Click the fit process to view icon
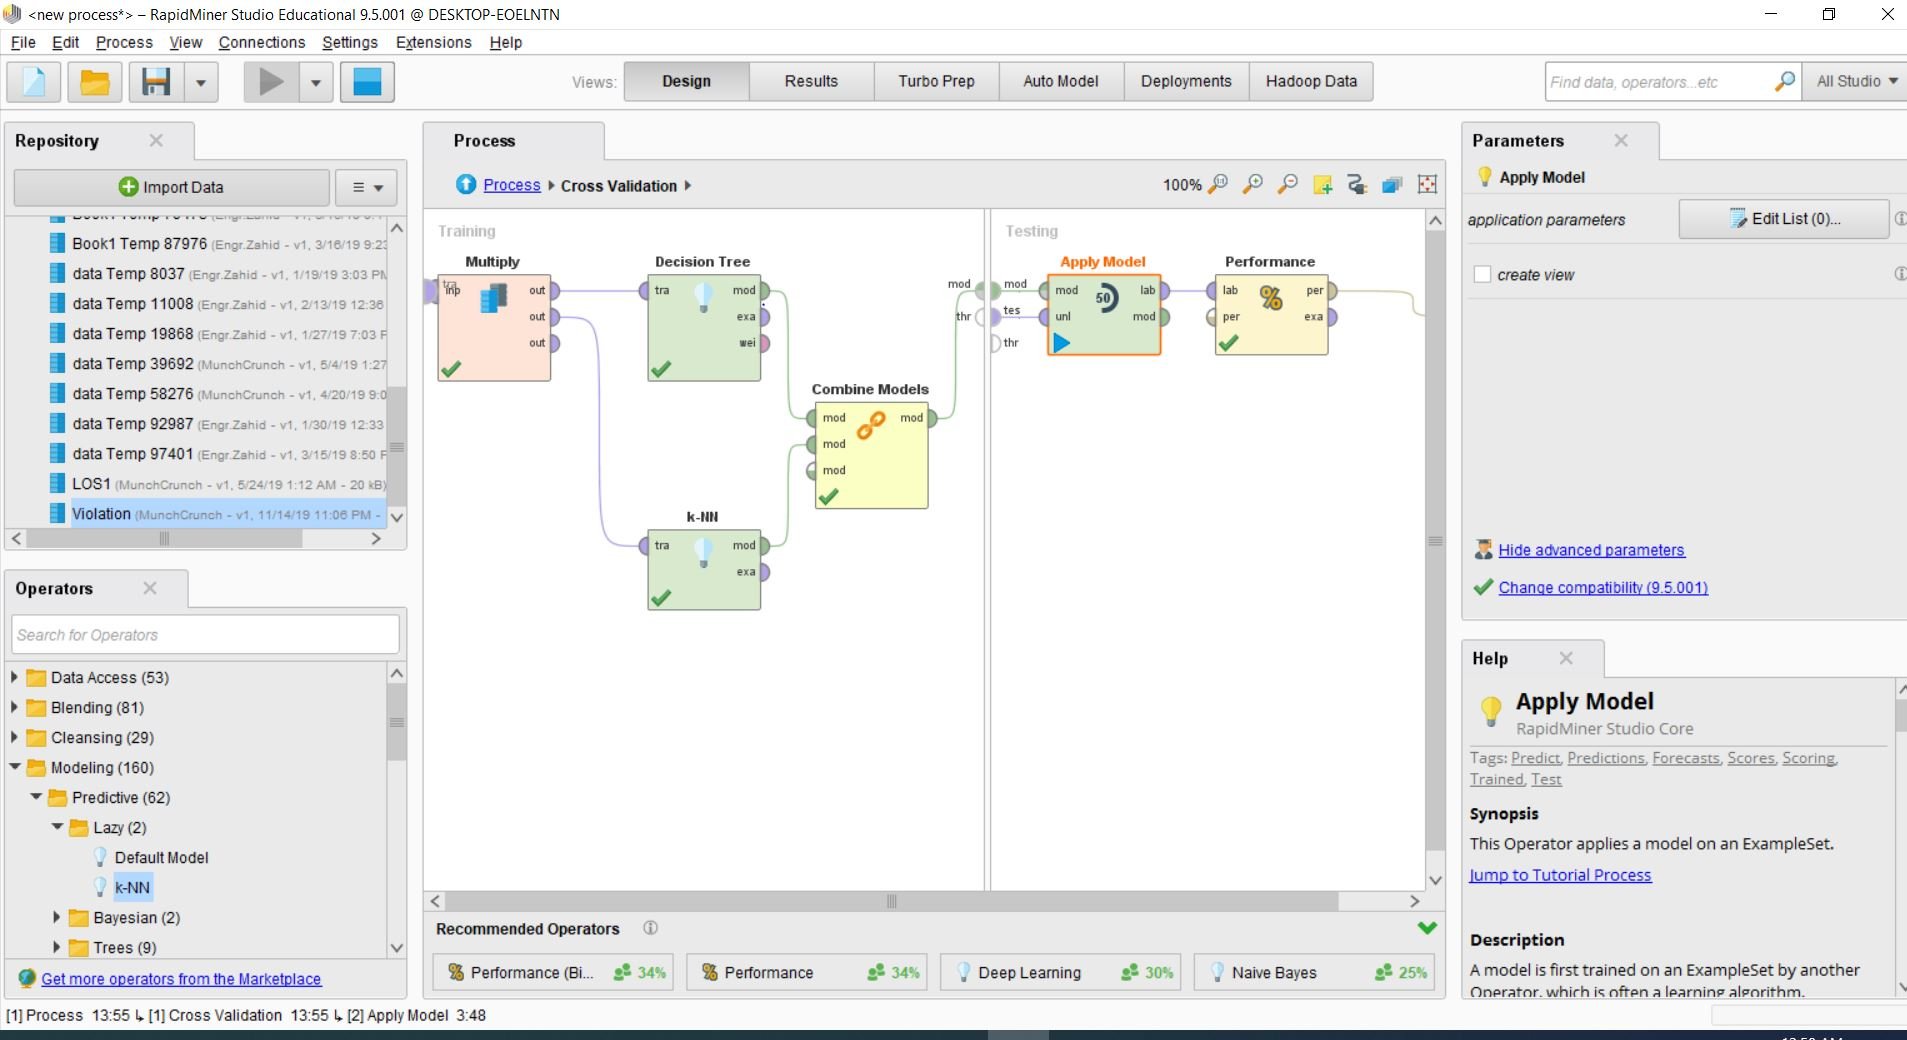Image resolution: width=1907 pixels, height=1040 pixels. pos(1427,185)
